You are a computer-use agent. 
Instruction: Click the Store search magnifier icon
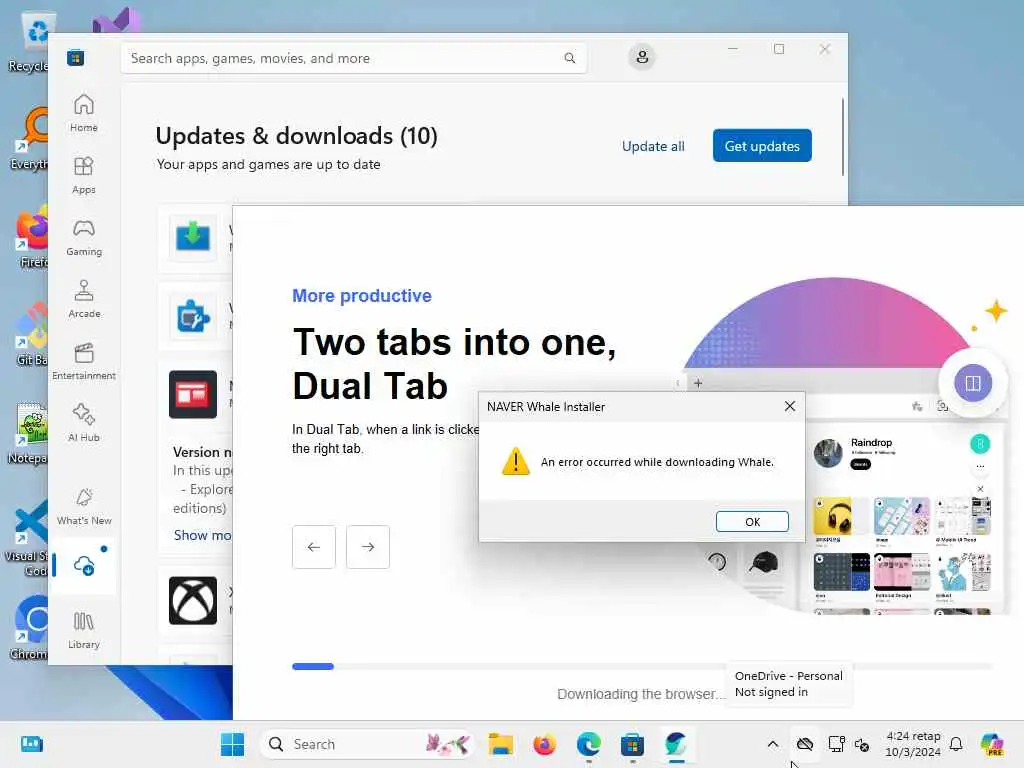coord(569,58)
